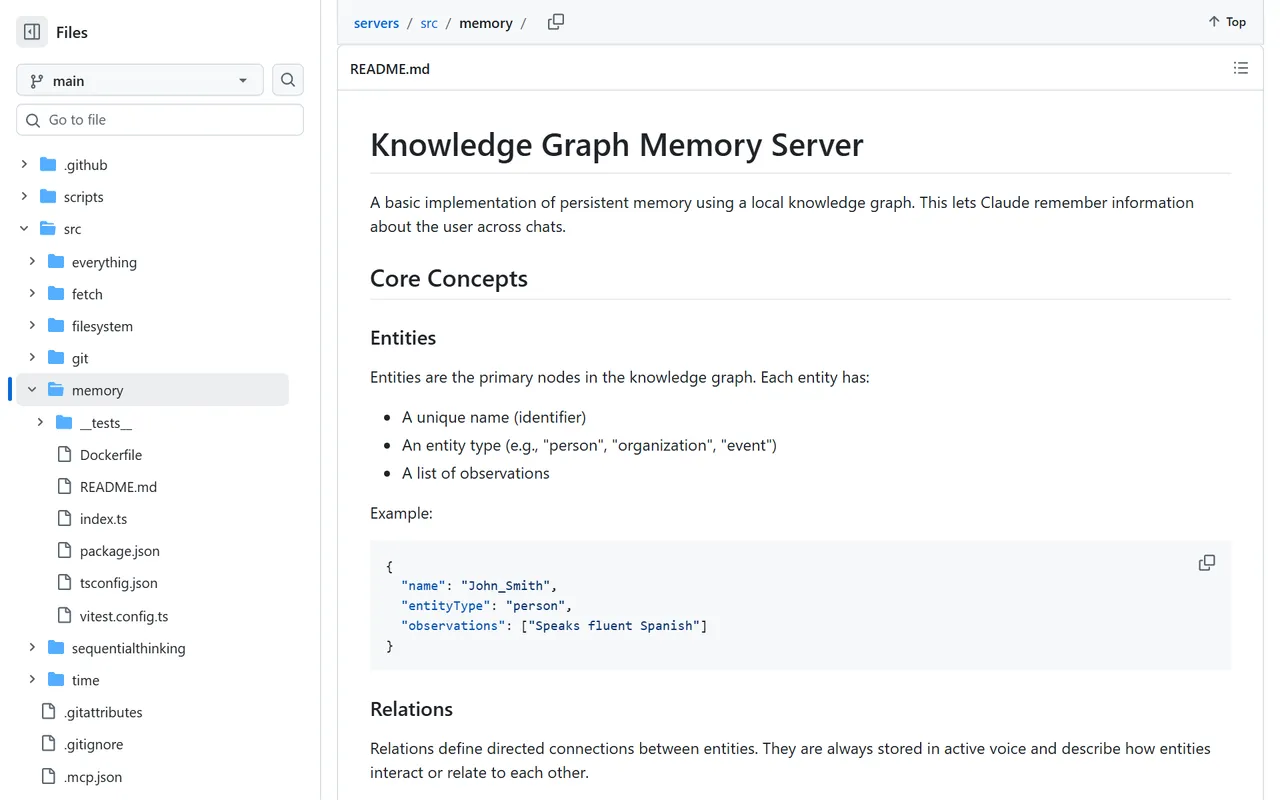The height and width of the screenshot is (800, 1280).
Task: Open package.json in the file tree
Action: tap(120, 551)
